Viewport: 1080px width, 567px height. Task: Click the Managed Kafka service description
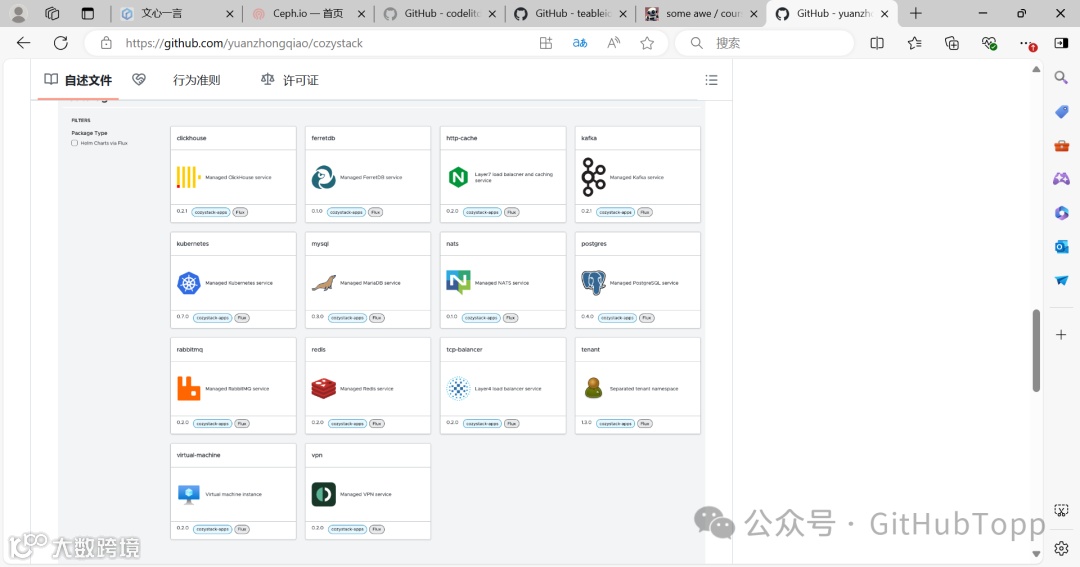[x=636, y=177]
